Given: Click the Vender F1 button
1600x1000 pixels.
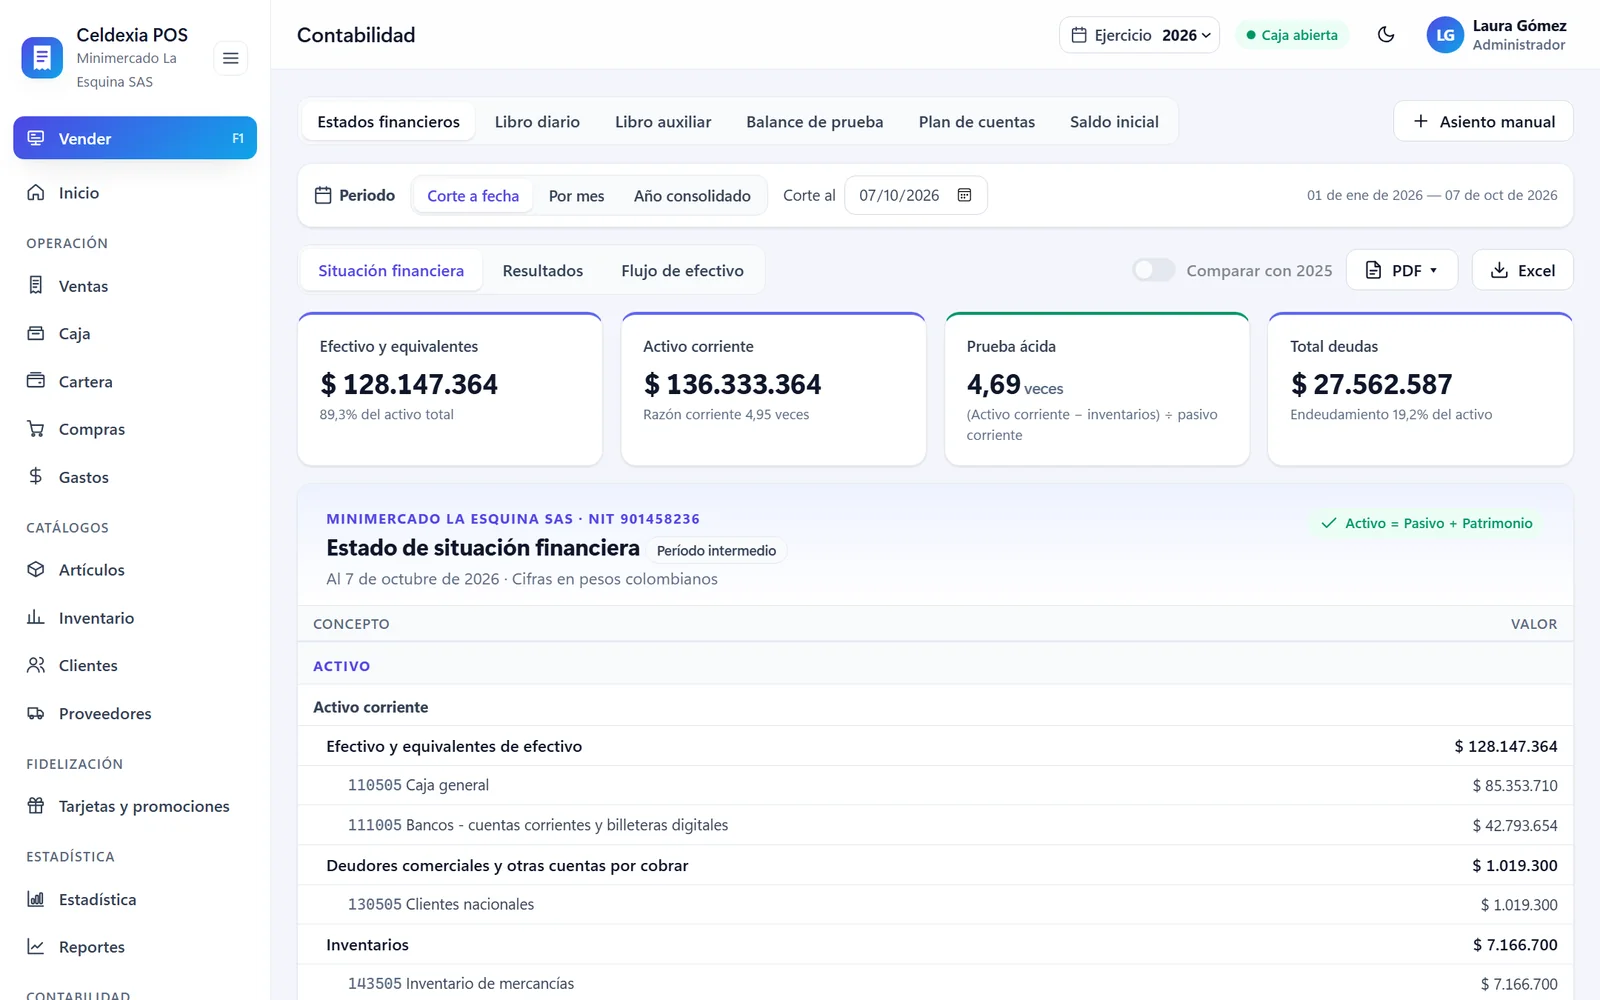Looking at the screenshot, I should (135, 138).
